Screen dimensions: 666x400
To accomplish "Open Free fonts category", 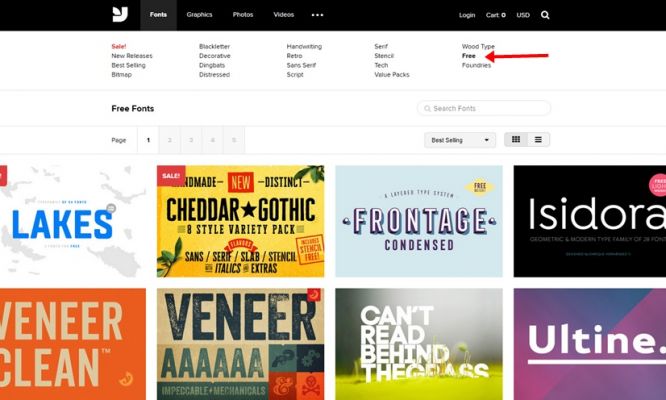I will coord(468,56).
